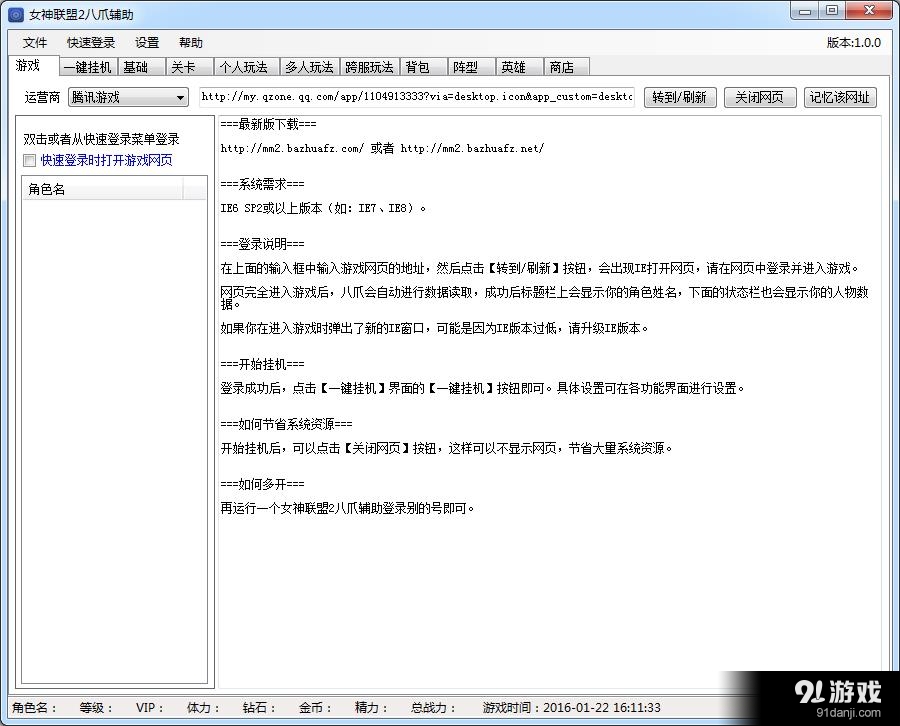Screen dimensions: 900x726
Task: Switch to the 多人玩法 tab
Action: [310, 67]
